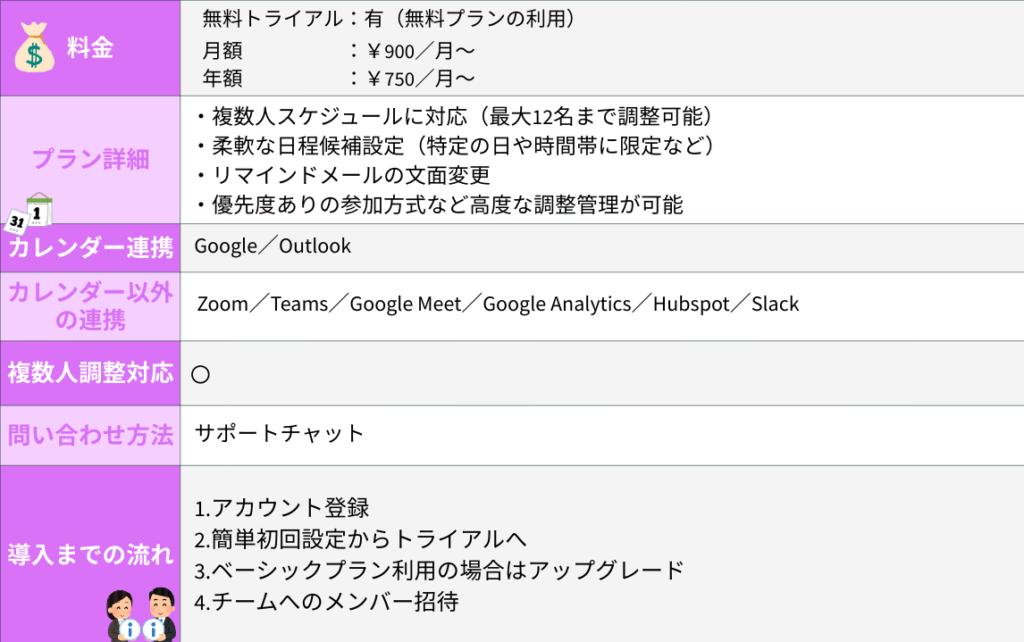Image resolution: width=1024 pixels, height=642 pixels.
Task: Click the 問い合わせ方法 row label
Action: tap(90, 435)
